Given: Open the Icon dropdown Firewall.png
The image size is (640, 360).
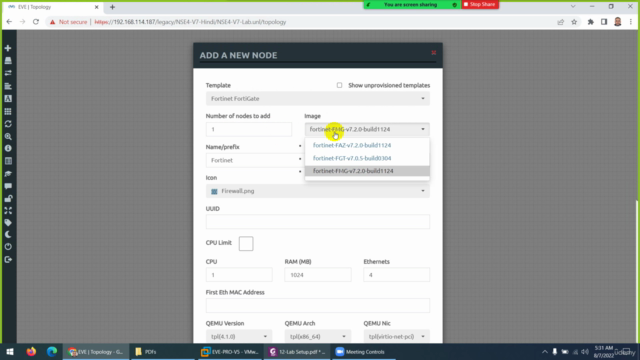Looking at the screenshot, I should (x=318, y=191).
